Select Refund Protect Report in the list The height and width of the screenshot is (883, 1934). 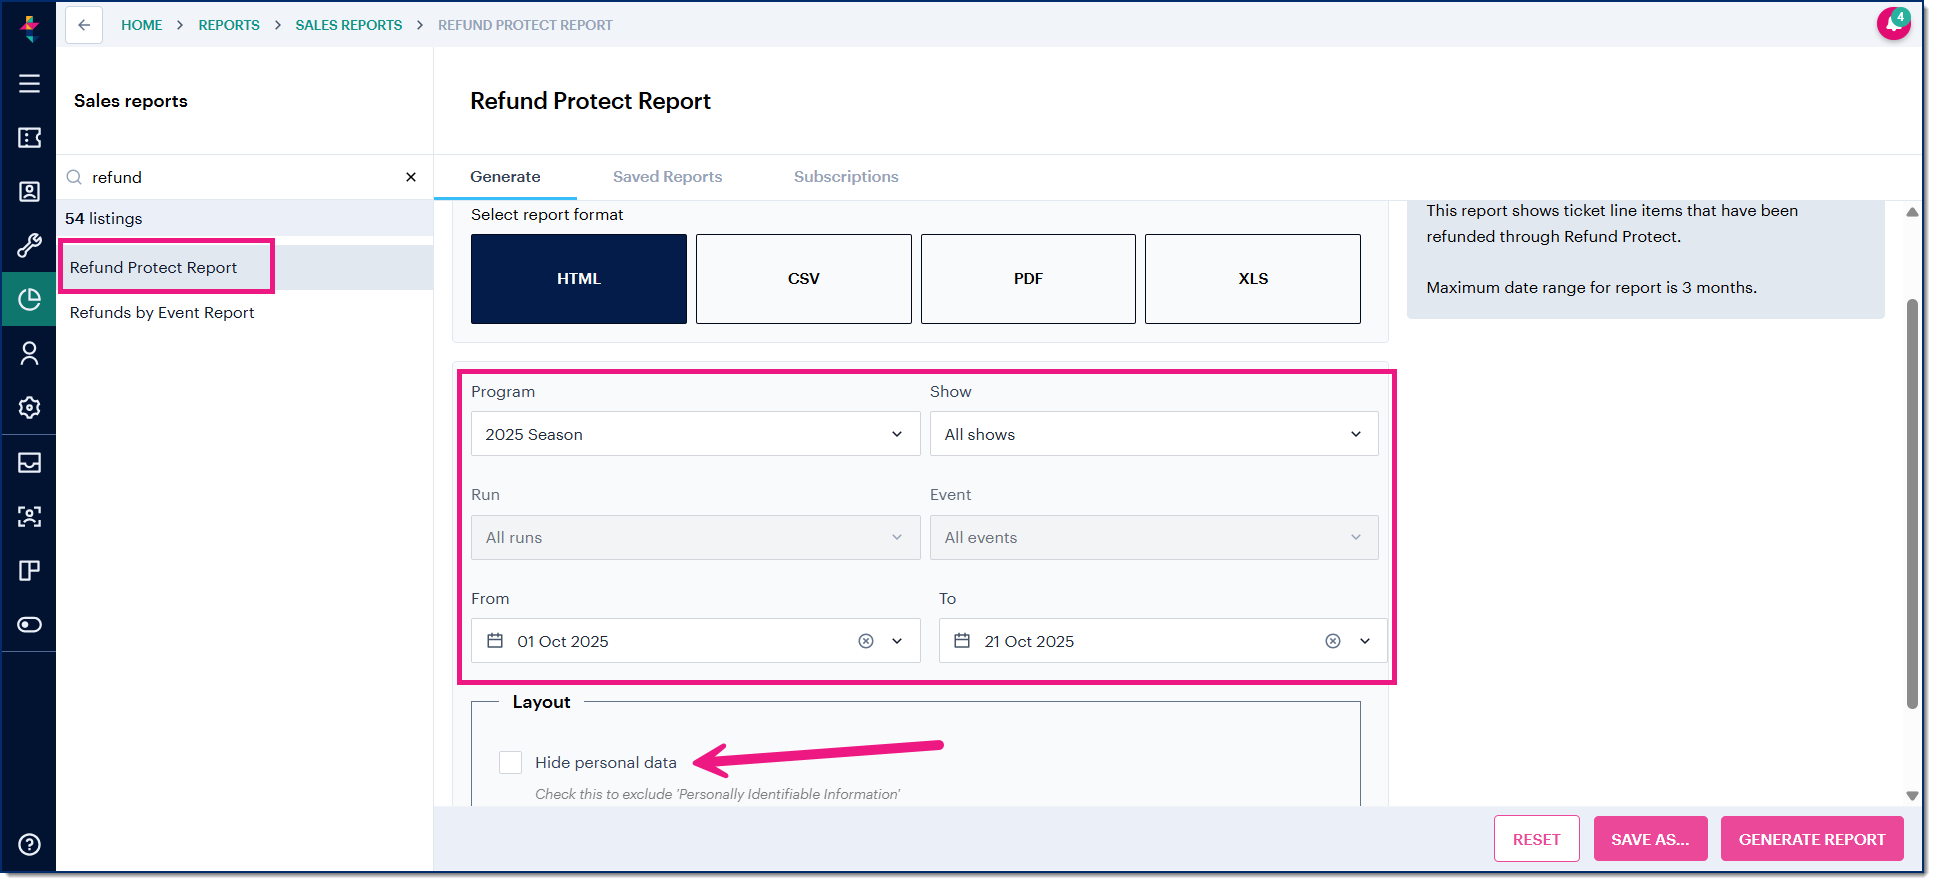coord(246,267)
